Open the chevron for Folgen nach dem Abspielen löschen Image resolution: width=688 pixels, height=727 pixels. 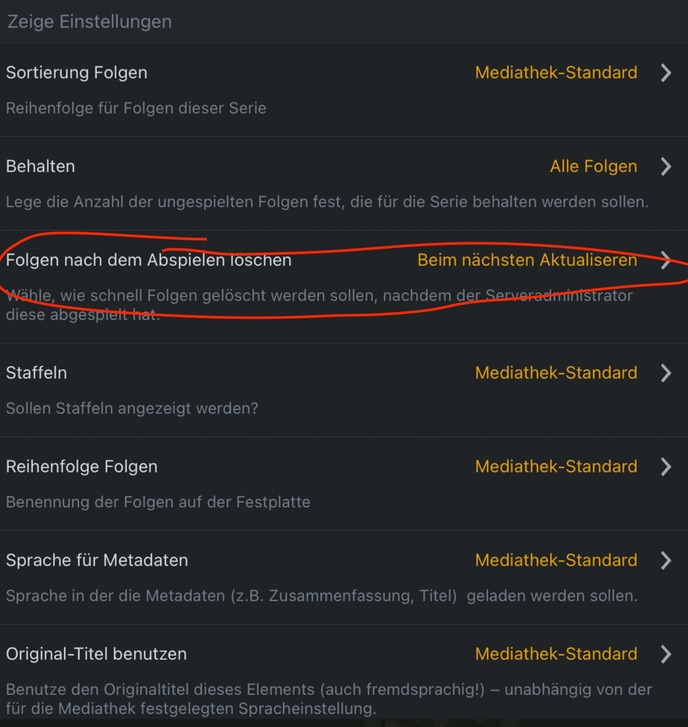click(x=666, y=260)
